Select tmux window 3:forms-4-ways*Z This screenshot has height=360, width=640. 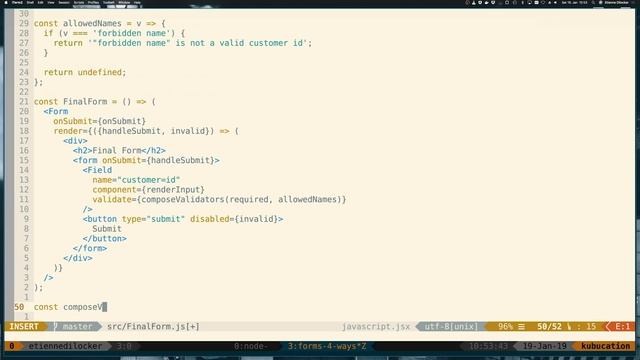[x=327, y=346]
